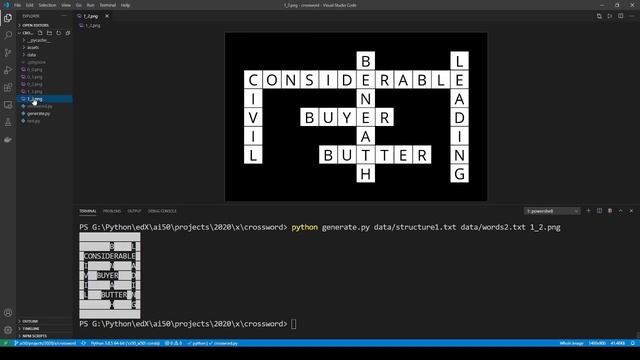Switch to the Problems panel tab

pos(112,211)
